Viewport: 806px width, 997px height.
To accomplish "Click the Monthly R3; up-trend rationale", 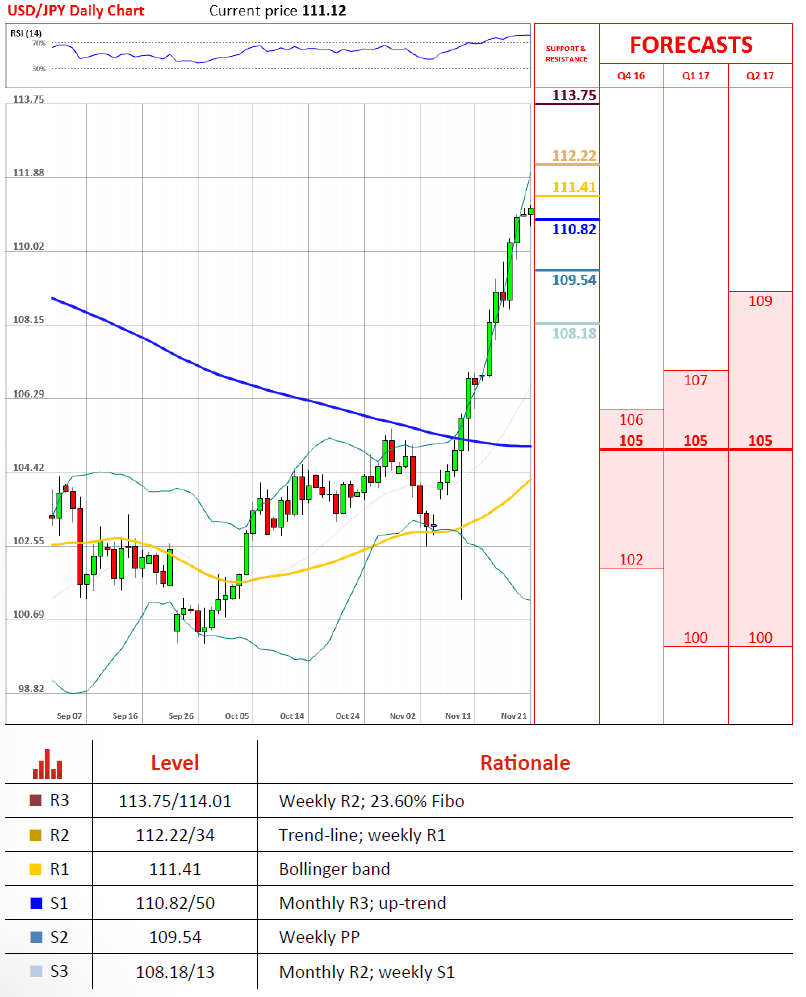I will pyautogui.click(x=362, y=904).
